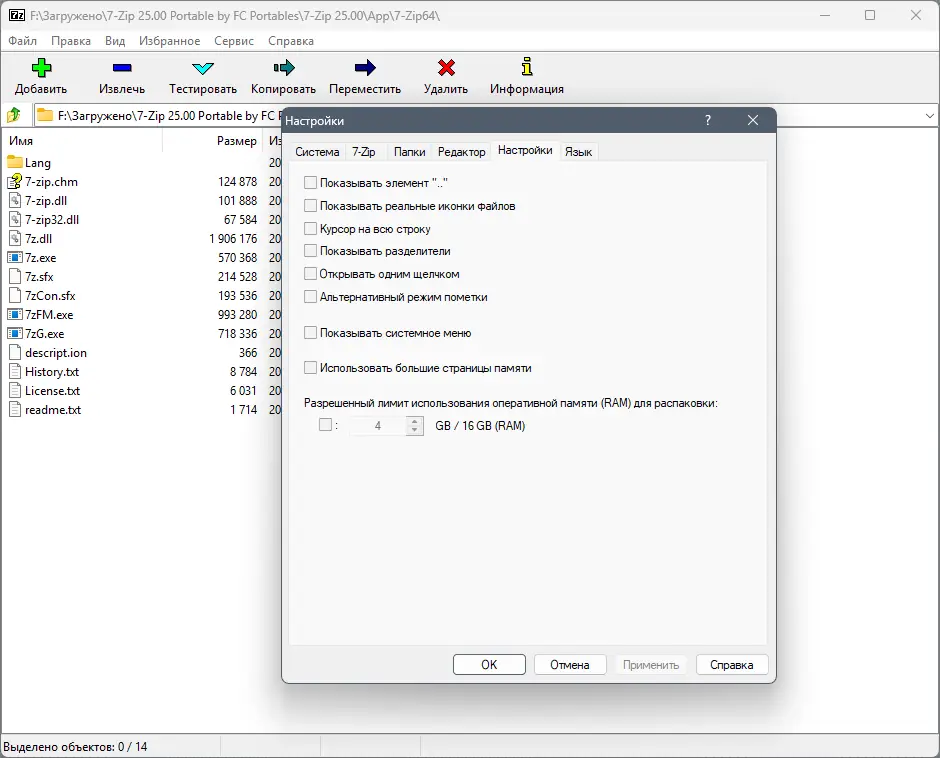The width and height of the screenshot is (940, 758).
Task: Select the 7zCon.sfx file icon
Action: coord(15,296)
